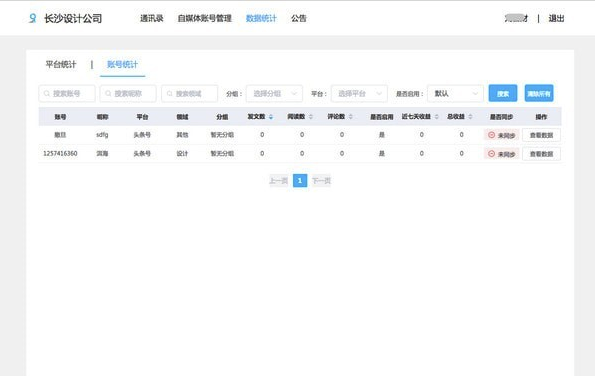Click 退出 to log out

pos(556,18)
